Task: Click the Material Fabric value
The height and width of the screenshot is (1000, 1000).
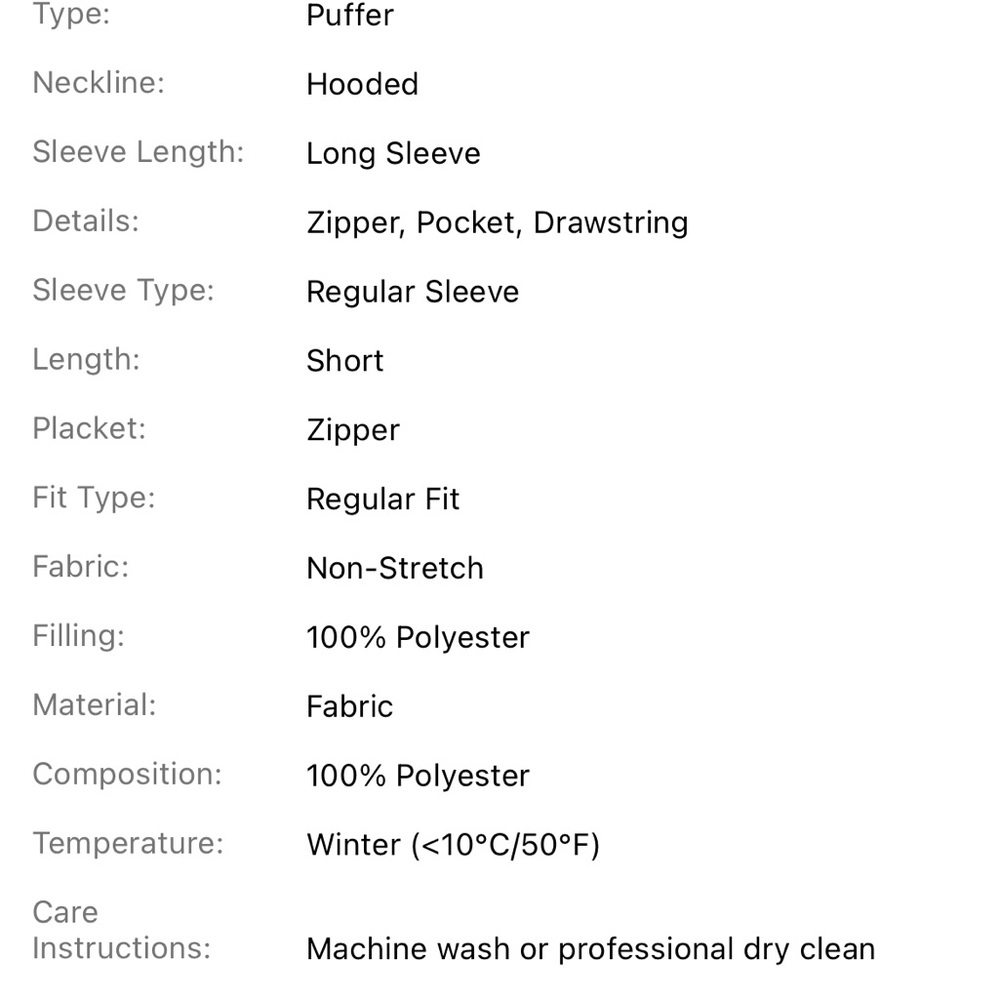Action: point(349,707)
